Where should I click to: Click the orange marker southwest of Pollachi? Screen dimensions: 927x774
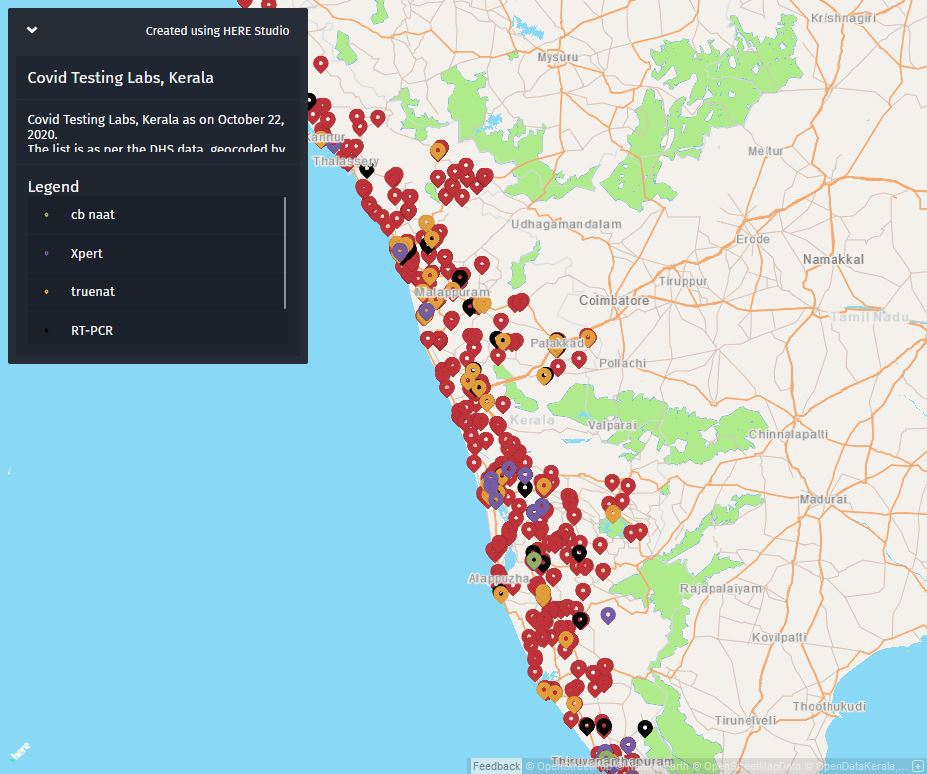tap(545, 375)
